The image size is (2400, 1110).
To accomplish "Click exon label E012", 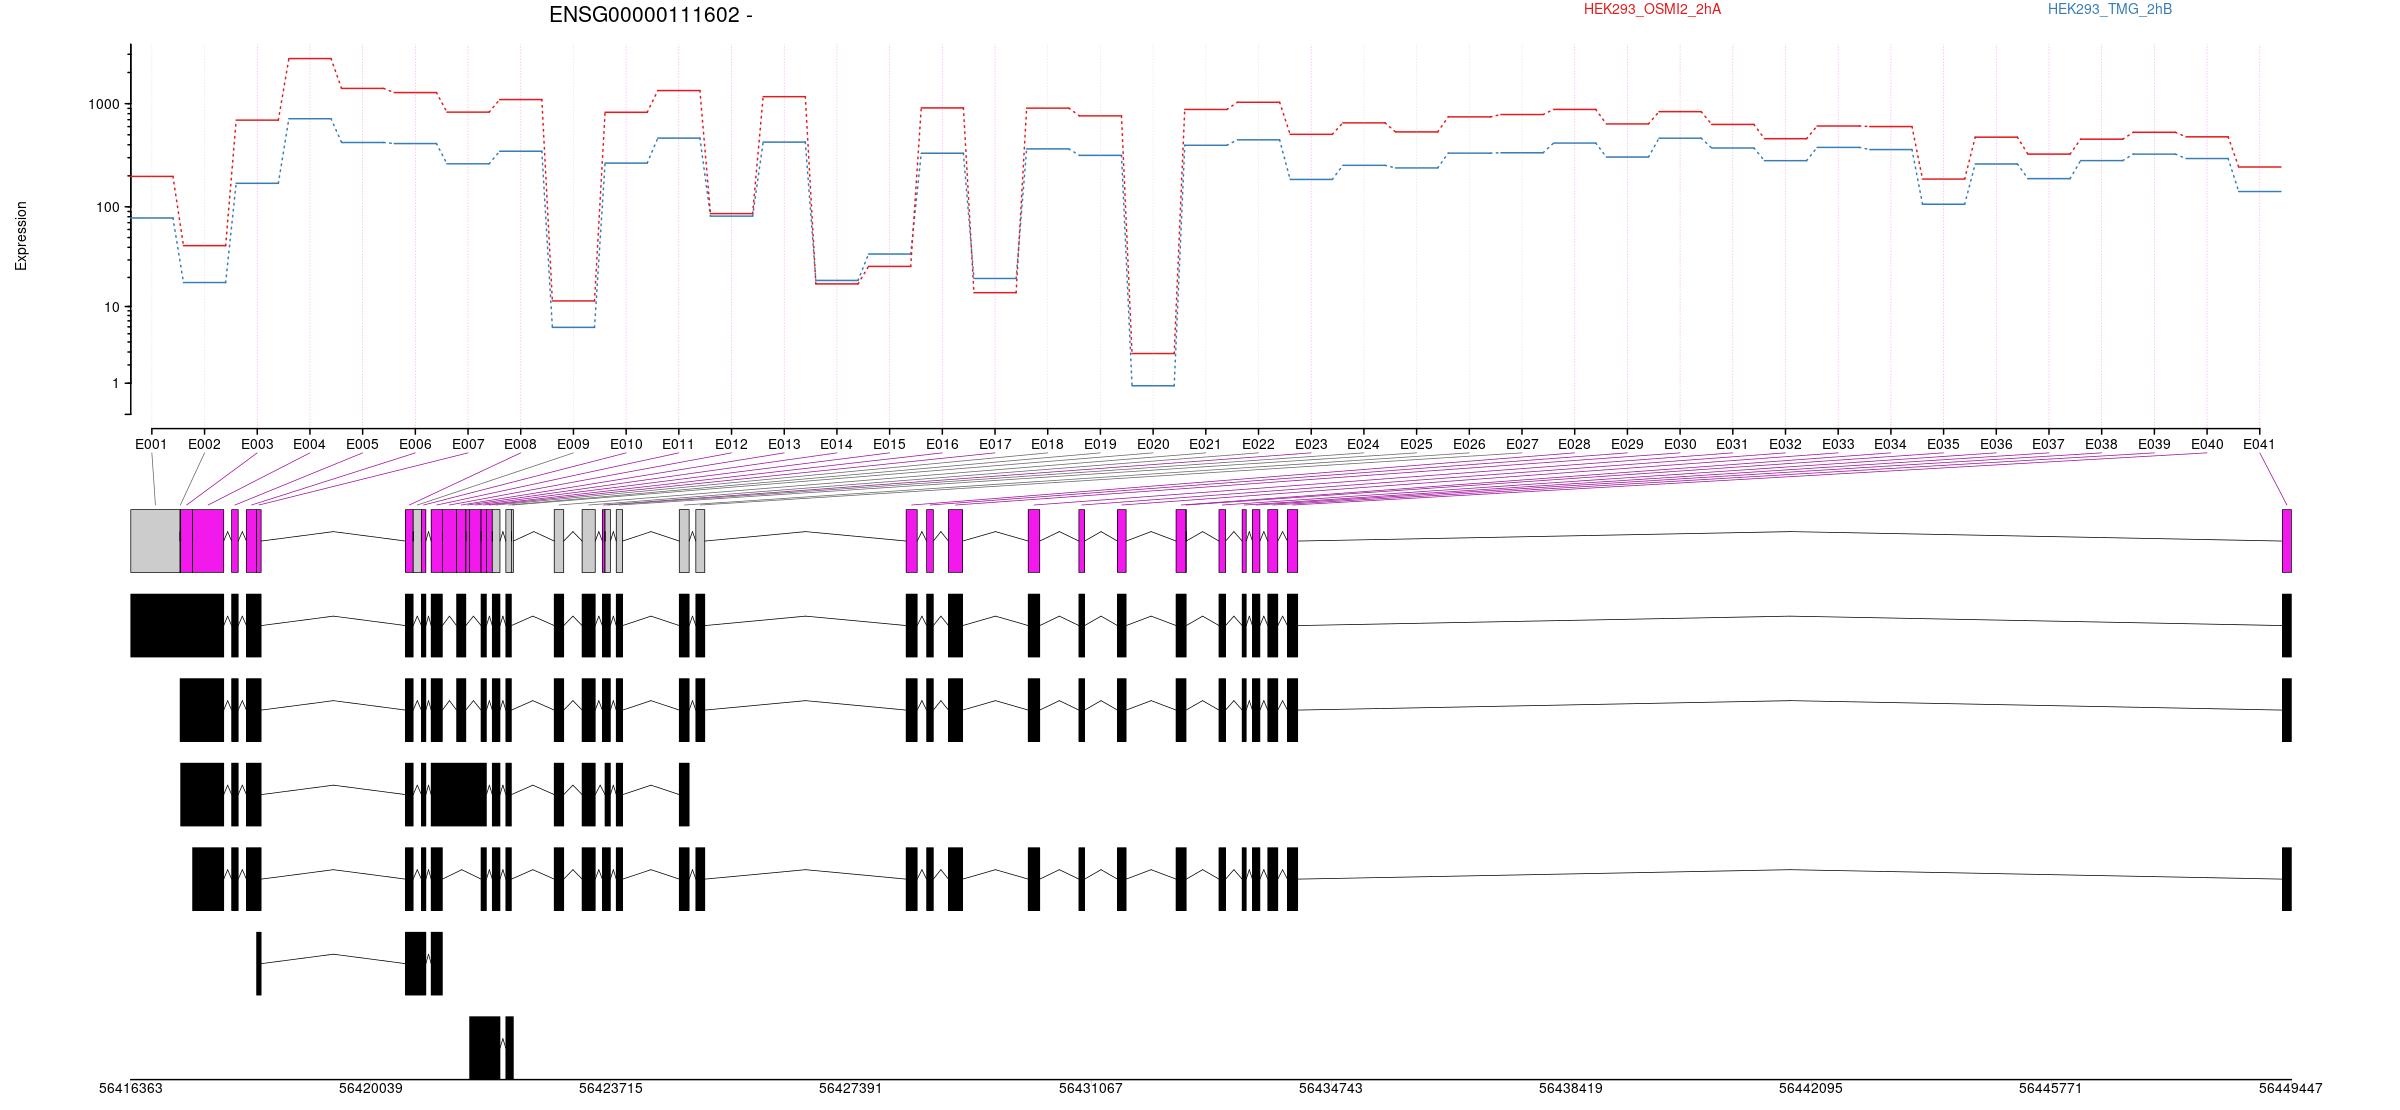I will pyautogui.click(x=731, y=444).
